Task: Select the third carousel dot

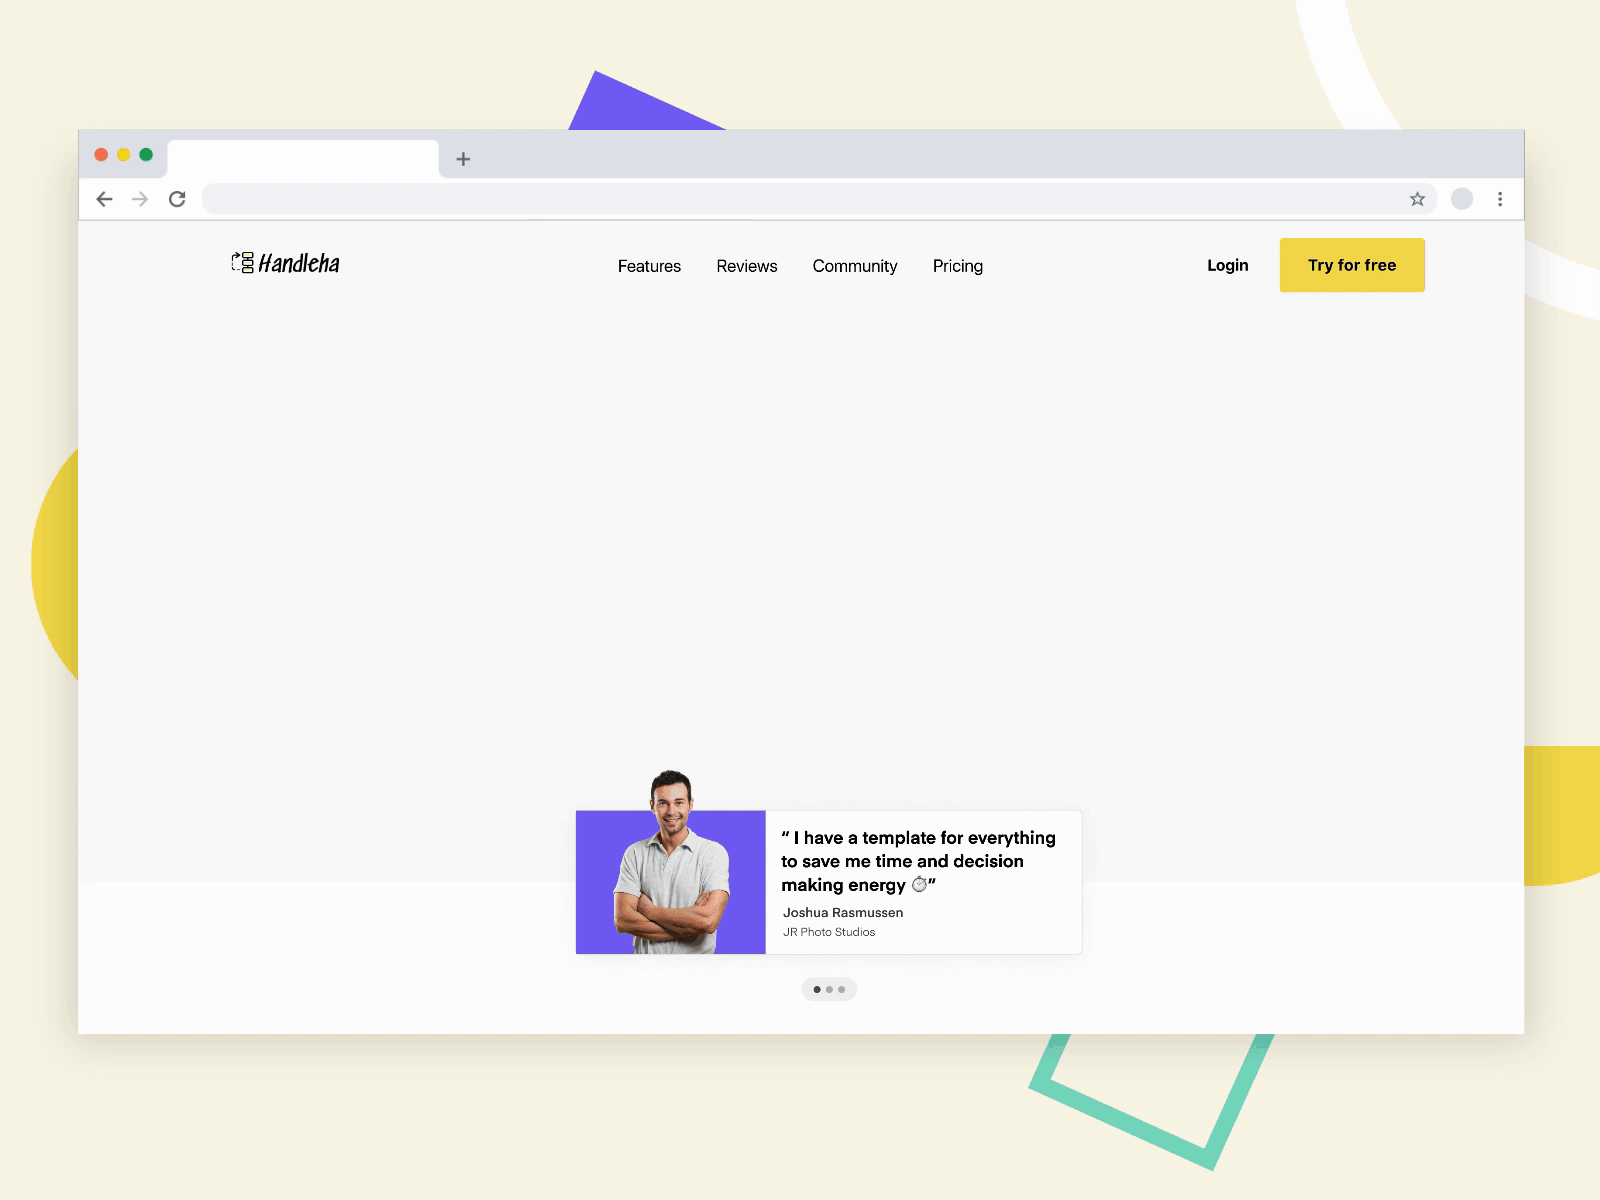Action: coord(843,989)
